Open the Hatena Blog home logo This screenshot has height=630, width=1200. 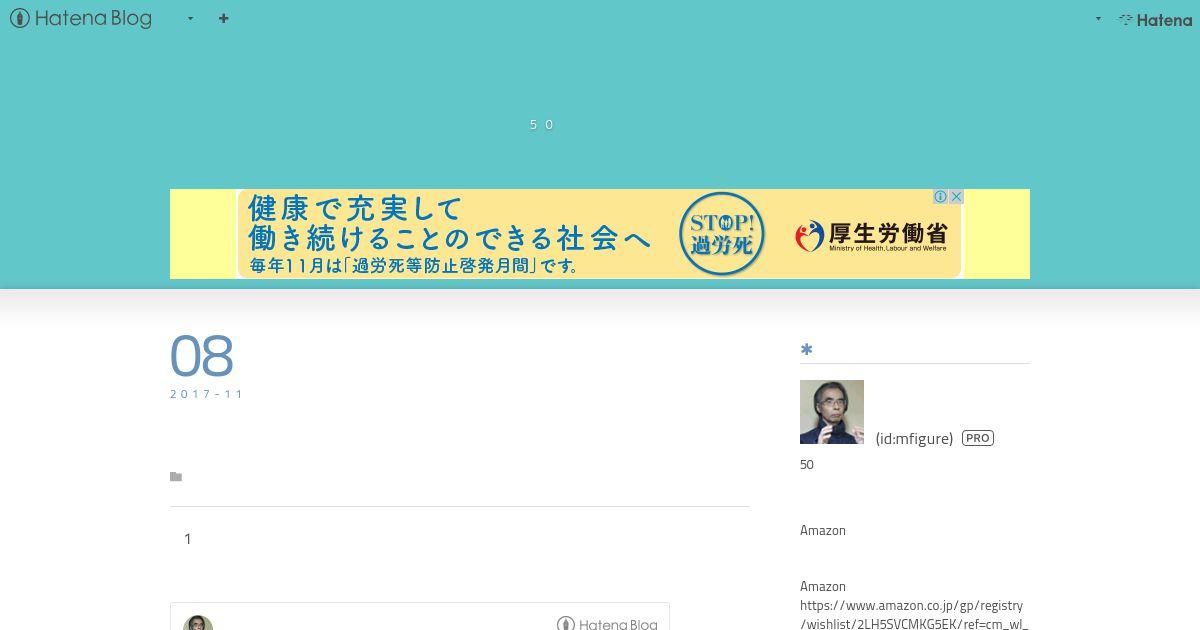(x=81, y=18)
